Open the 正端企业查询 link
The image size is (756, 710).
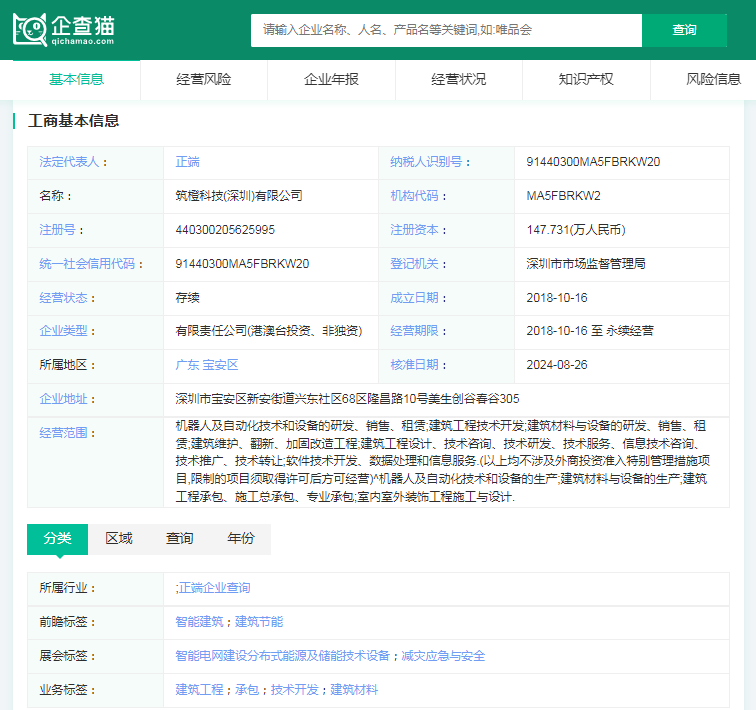coord(215,588)
